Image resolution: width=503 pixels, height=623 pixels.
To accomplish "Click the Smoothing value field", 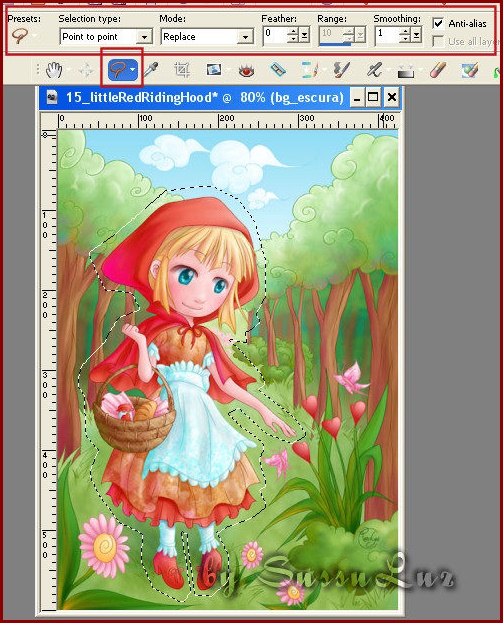I will point(387,35).
